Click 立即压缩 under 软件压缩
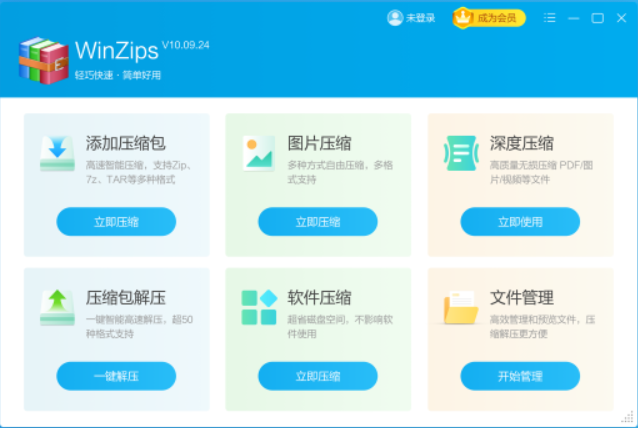638x428 pixels. 318,376
